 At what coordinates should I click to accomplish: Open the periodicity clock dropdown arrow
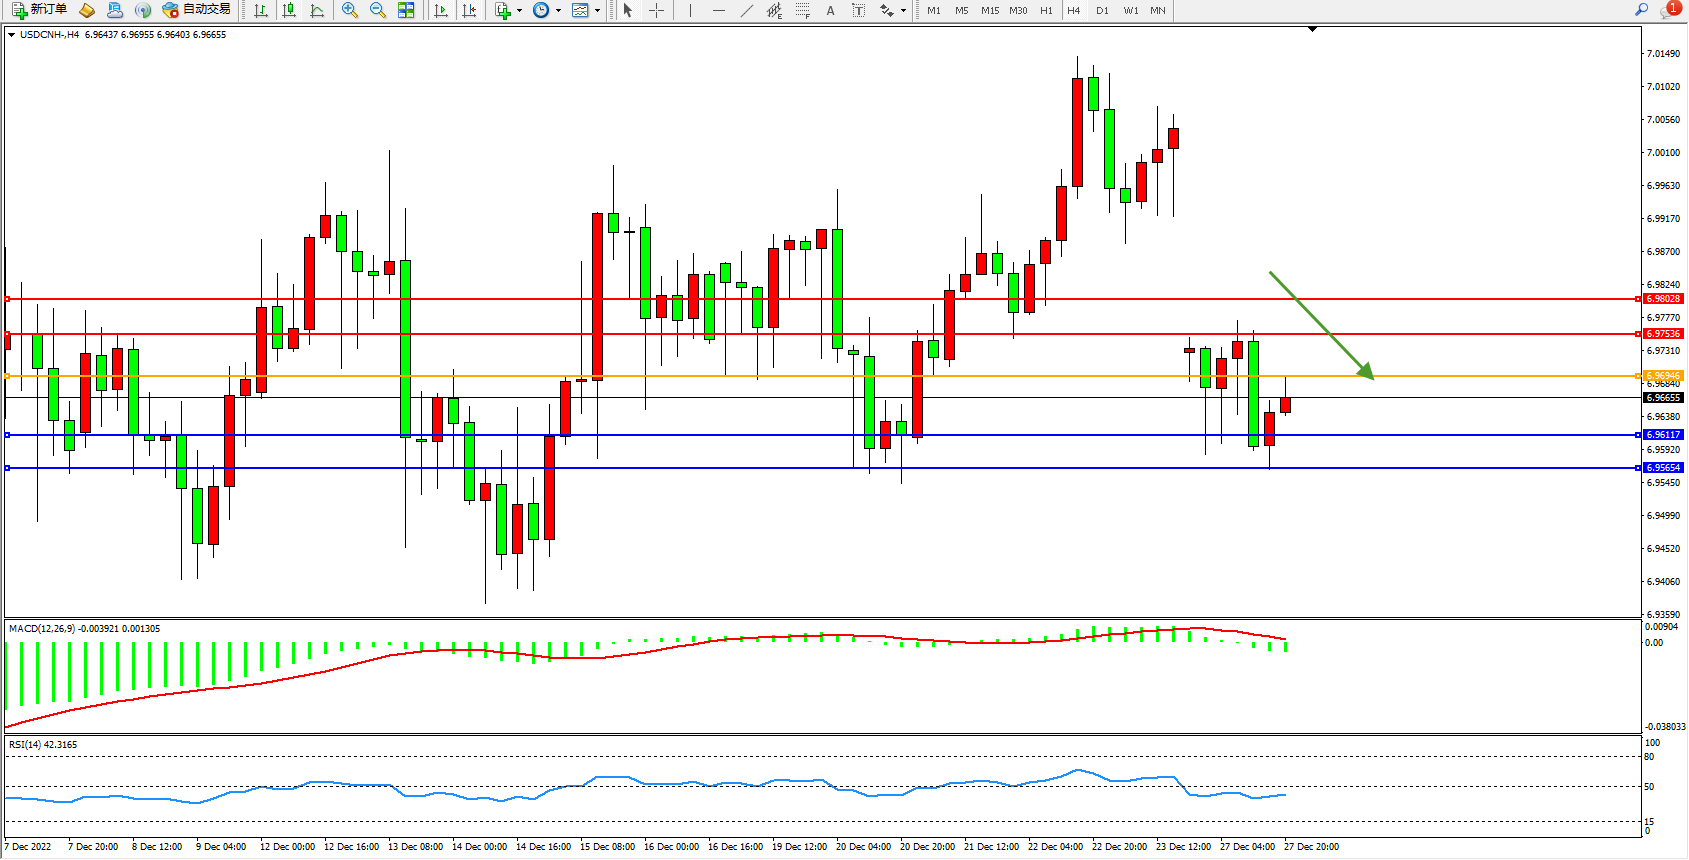558,11
